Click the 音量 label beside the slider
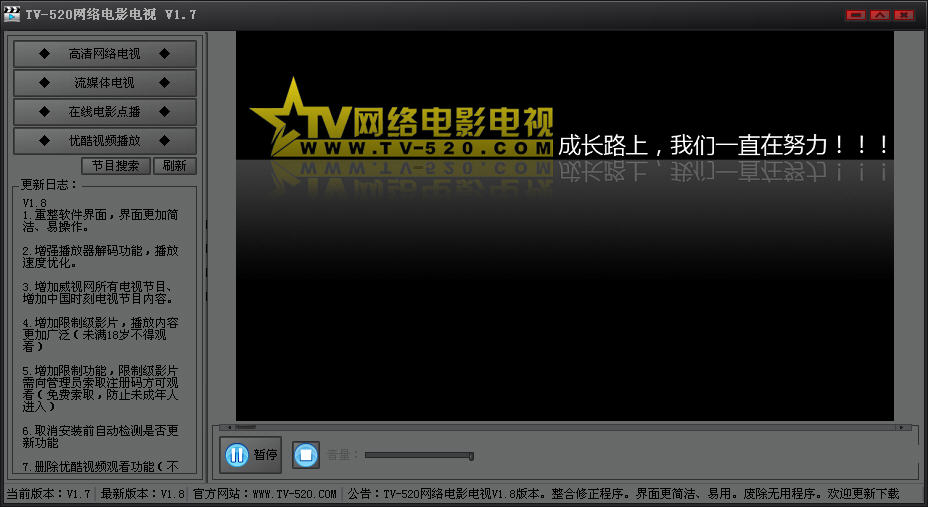This screenshot has width=928, height=507. pos(343,455)
